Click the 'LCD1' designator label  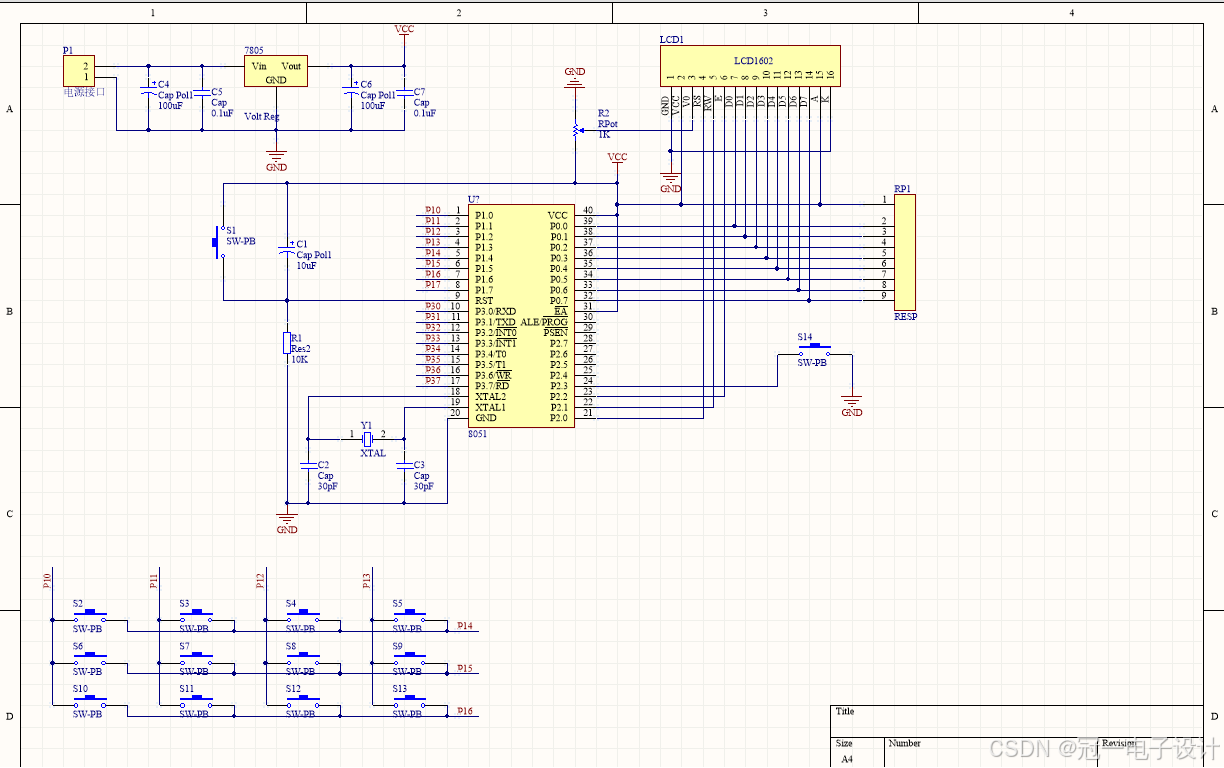click(672, 40)
